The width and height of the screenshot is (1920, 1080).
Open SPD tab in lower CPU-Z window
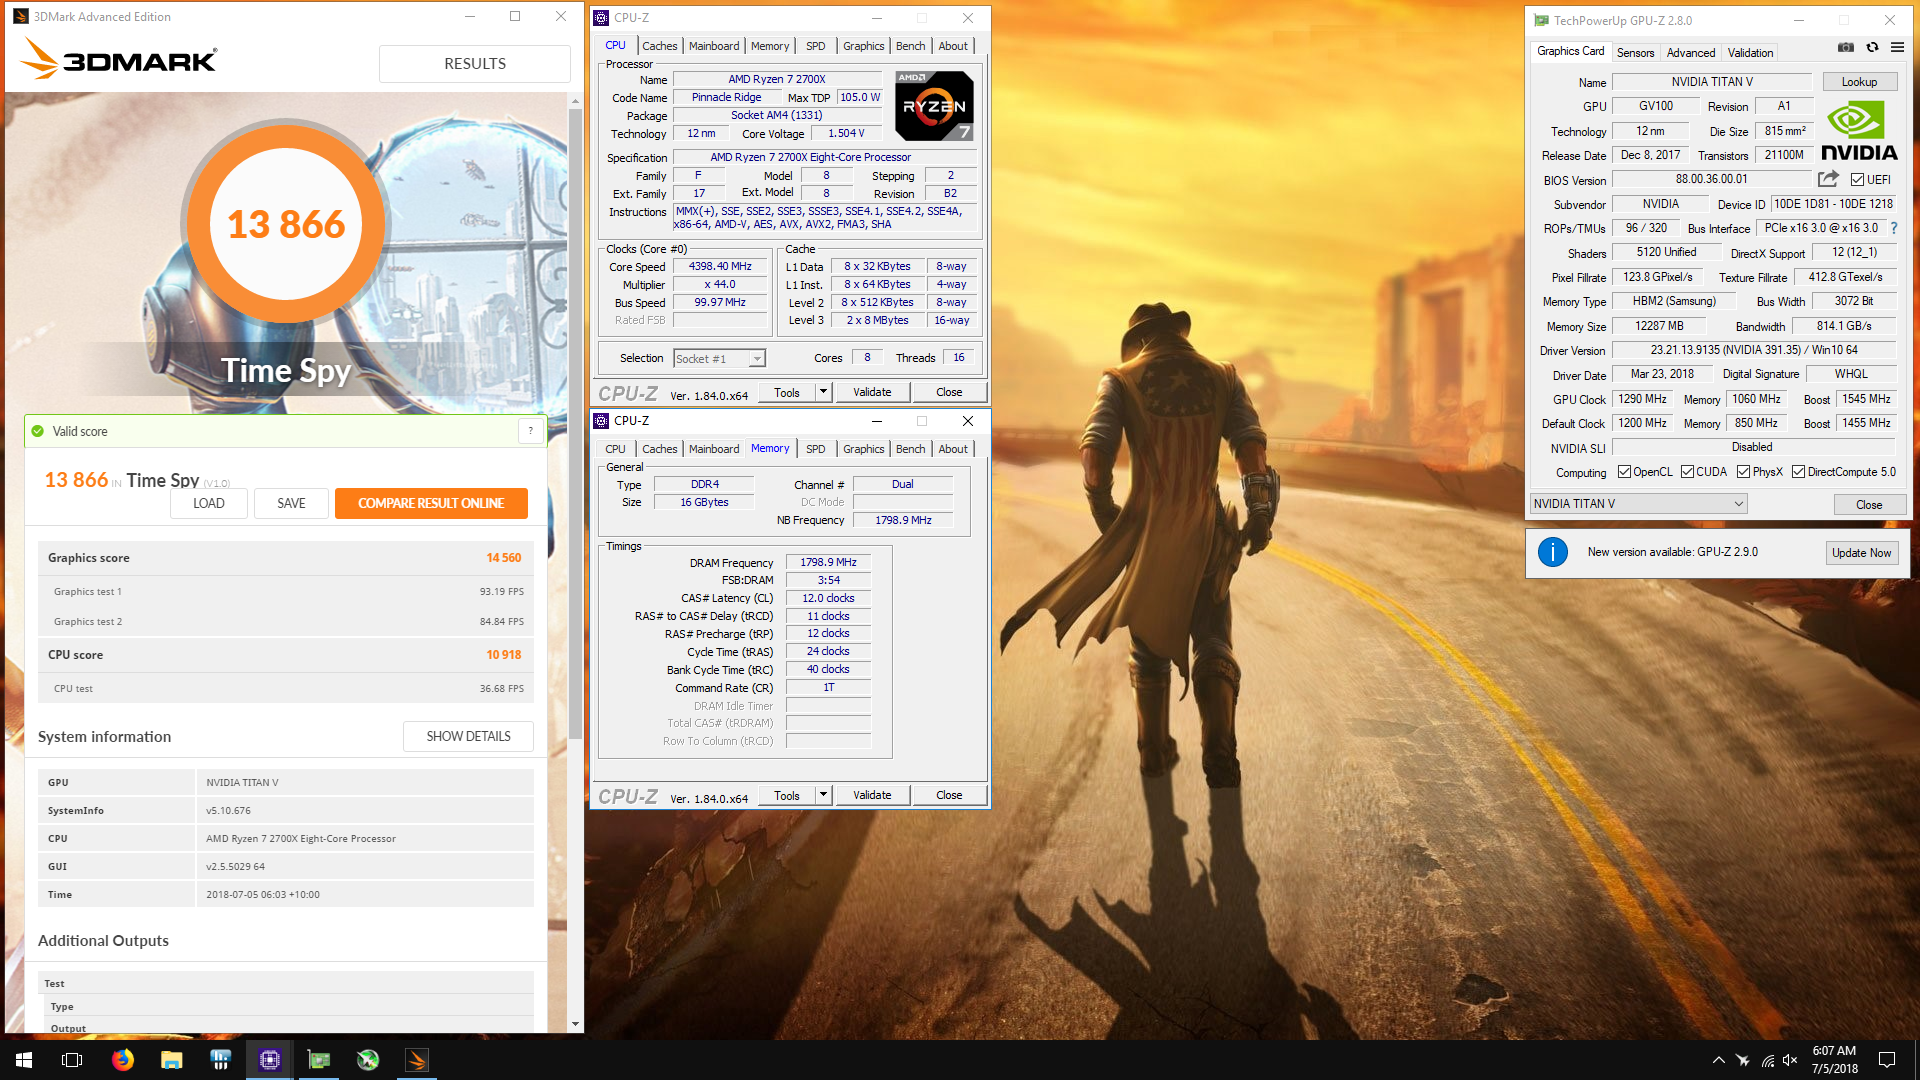[x=815, y=449]
